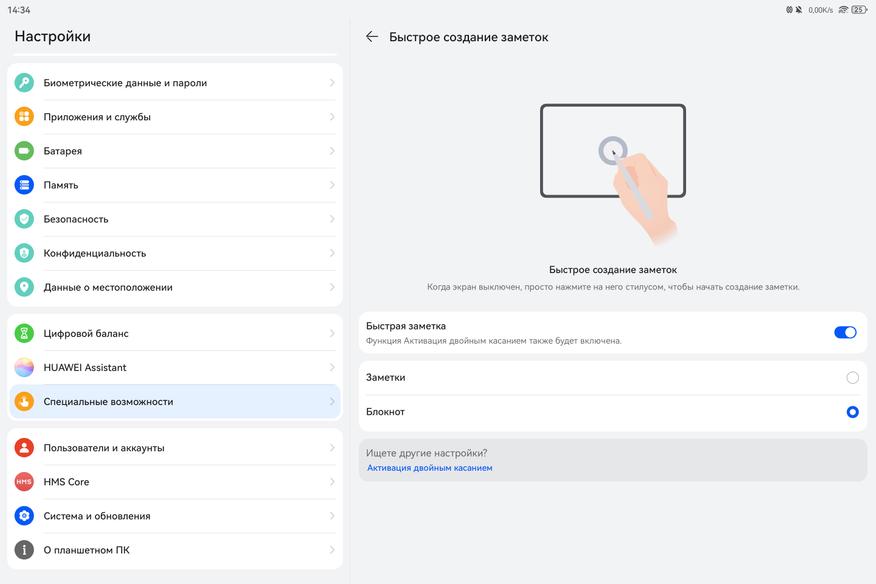
Task: Click the Данные о местоположении pin icon
Action: 24,287
